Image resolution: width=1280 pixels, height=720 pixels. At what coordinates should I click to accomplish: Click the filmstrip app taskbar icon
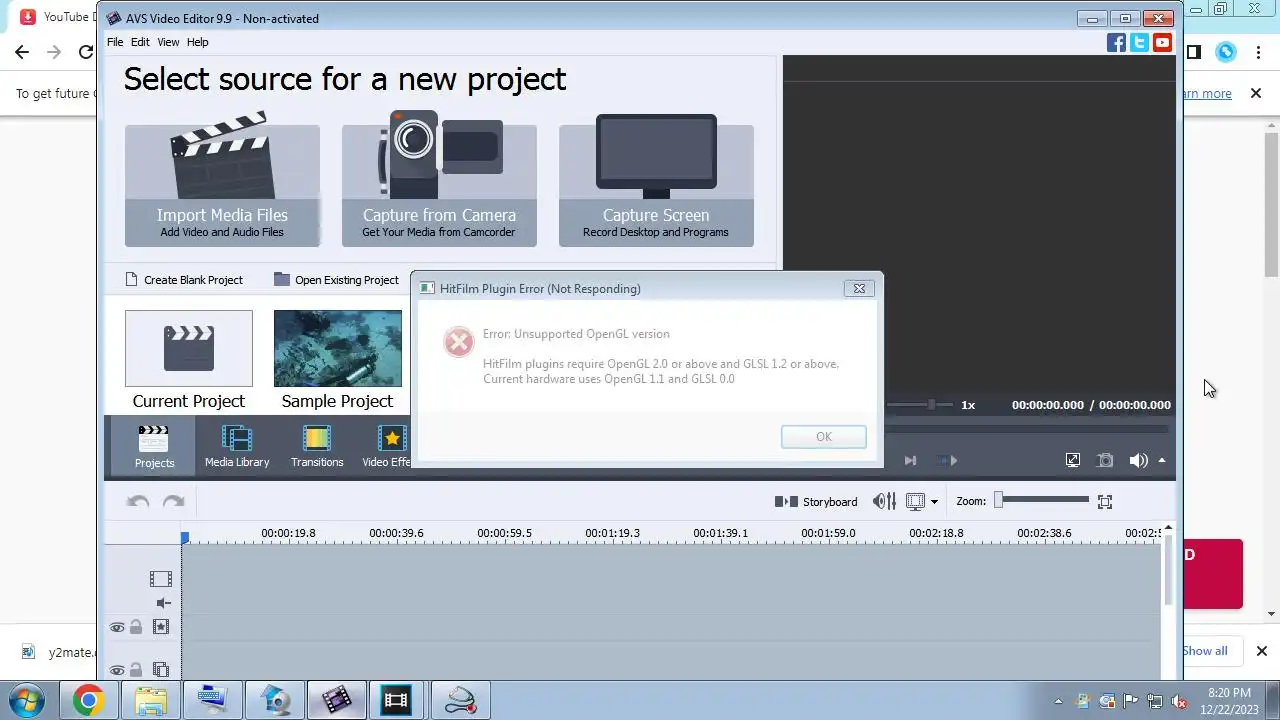[x=397, y=700]
